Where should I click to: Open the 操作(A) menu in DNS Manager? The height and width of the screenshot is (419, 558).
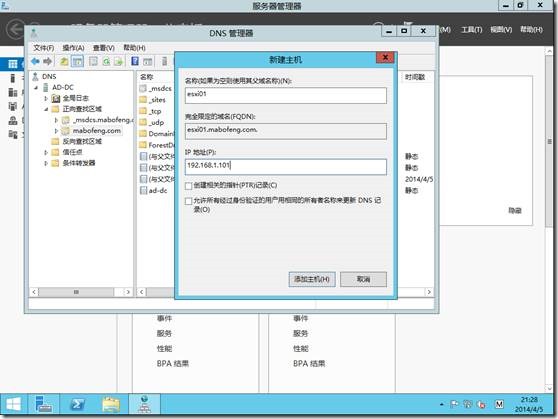[x=73, y=48]
